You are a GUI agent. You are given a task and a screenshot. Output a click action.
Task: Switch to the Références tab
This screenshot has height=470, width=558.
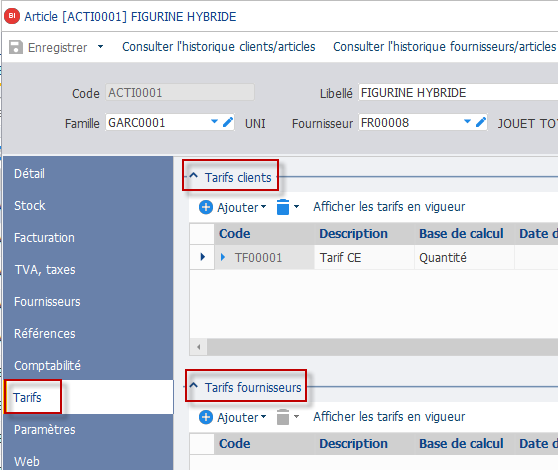(88, 334)
